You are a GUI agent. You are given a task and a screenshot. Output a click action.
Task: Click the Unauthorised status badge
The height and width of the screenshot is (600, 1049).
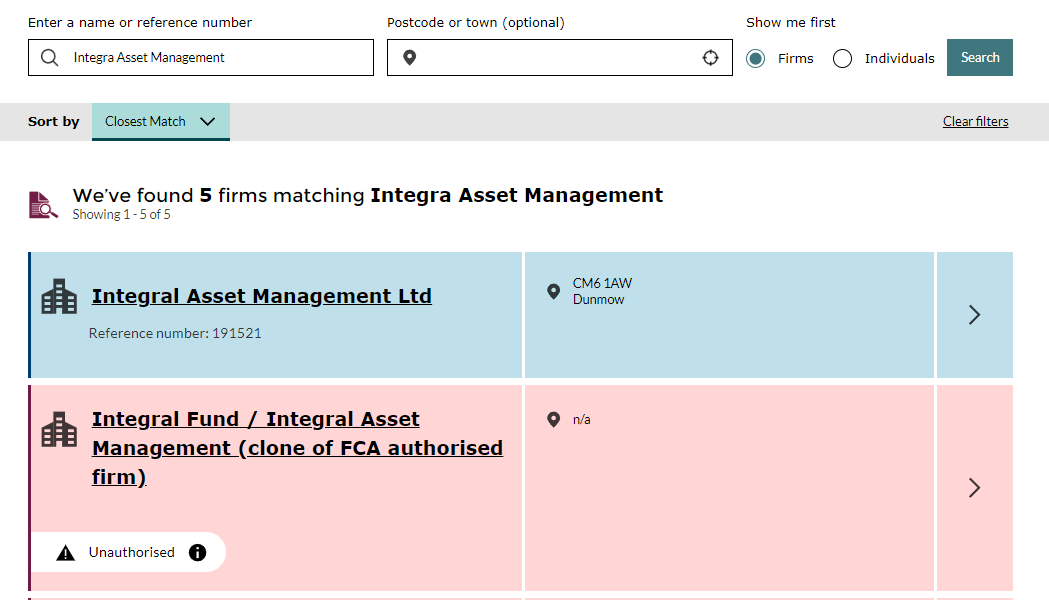click(128, 553)
